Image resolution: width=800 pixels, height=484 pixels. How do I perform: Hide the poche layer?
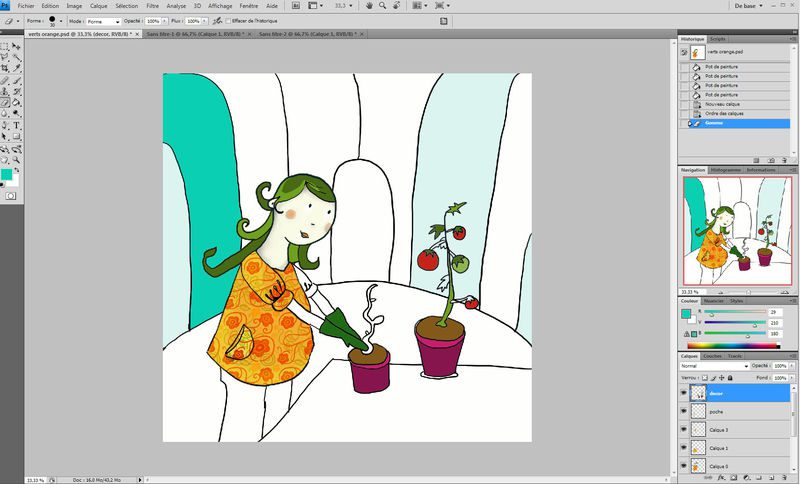pyautogui.click(x=684, y=411)
